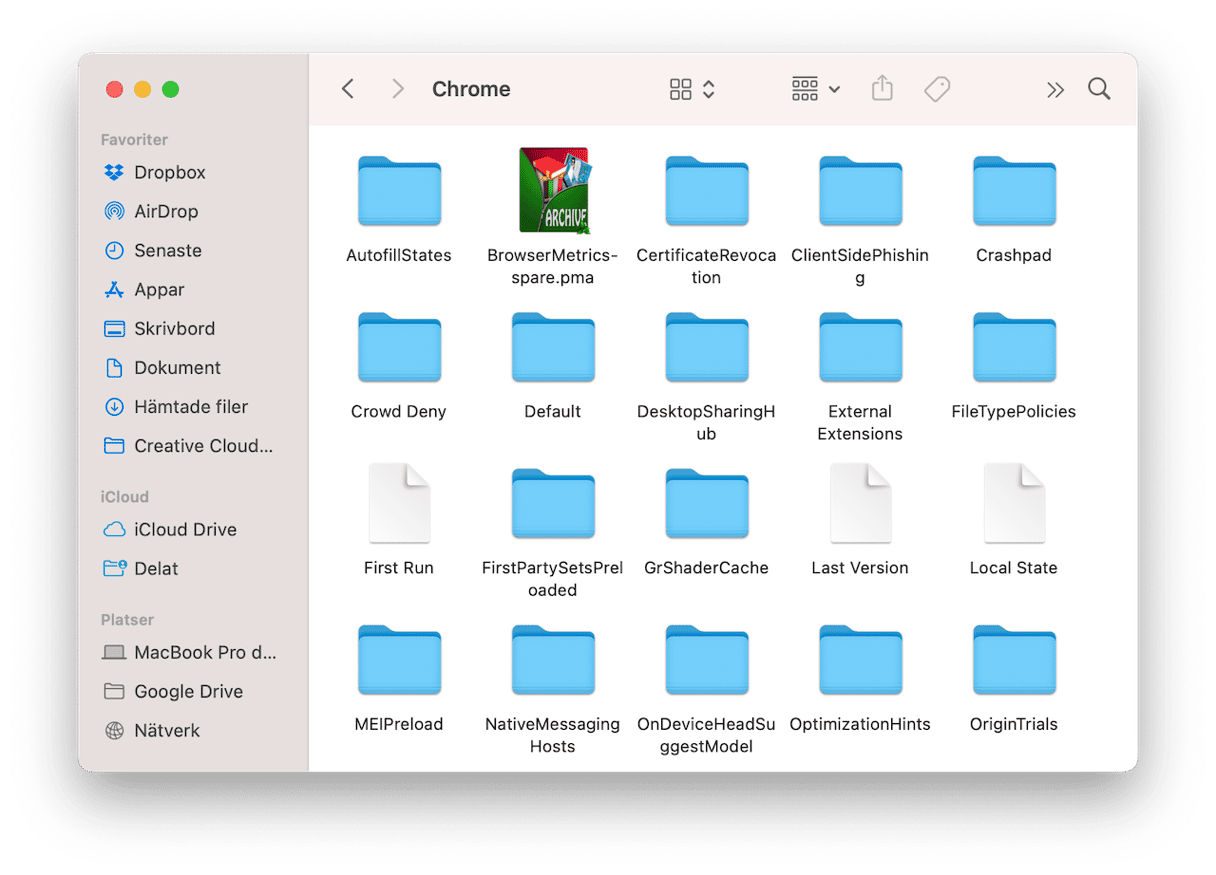Select the DesktopSharingHub folder icon
Screen dimensions: 1216x875
pyautogui.click(x=707, y=347)
